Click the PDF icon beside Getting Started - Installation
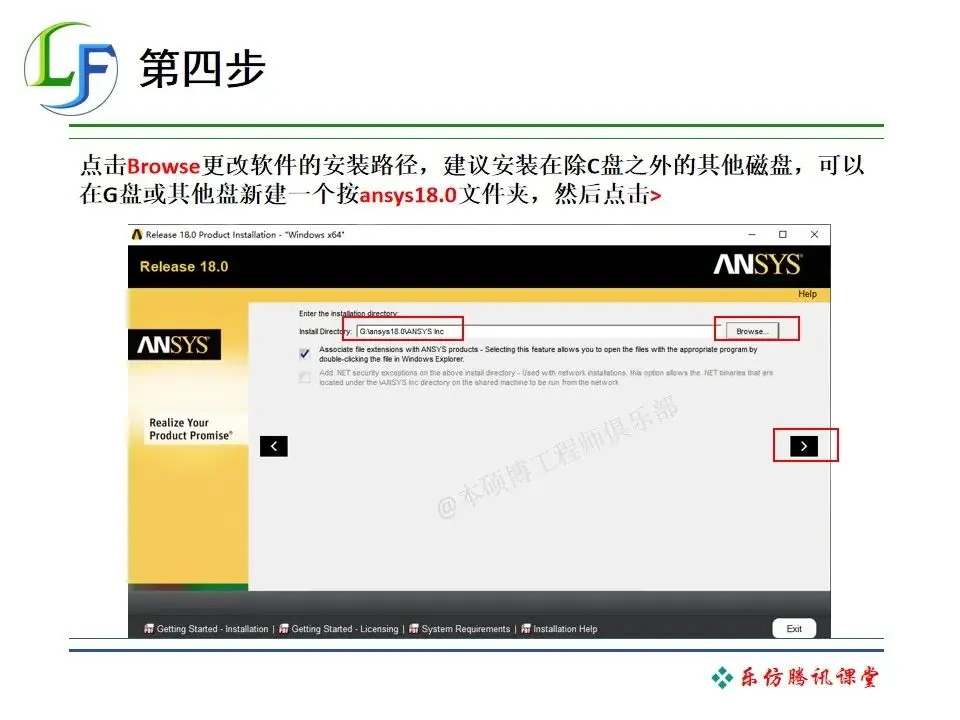Viewport: 960px width, 720px height. click(149, 629)
